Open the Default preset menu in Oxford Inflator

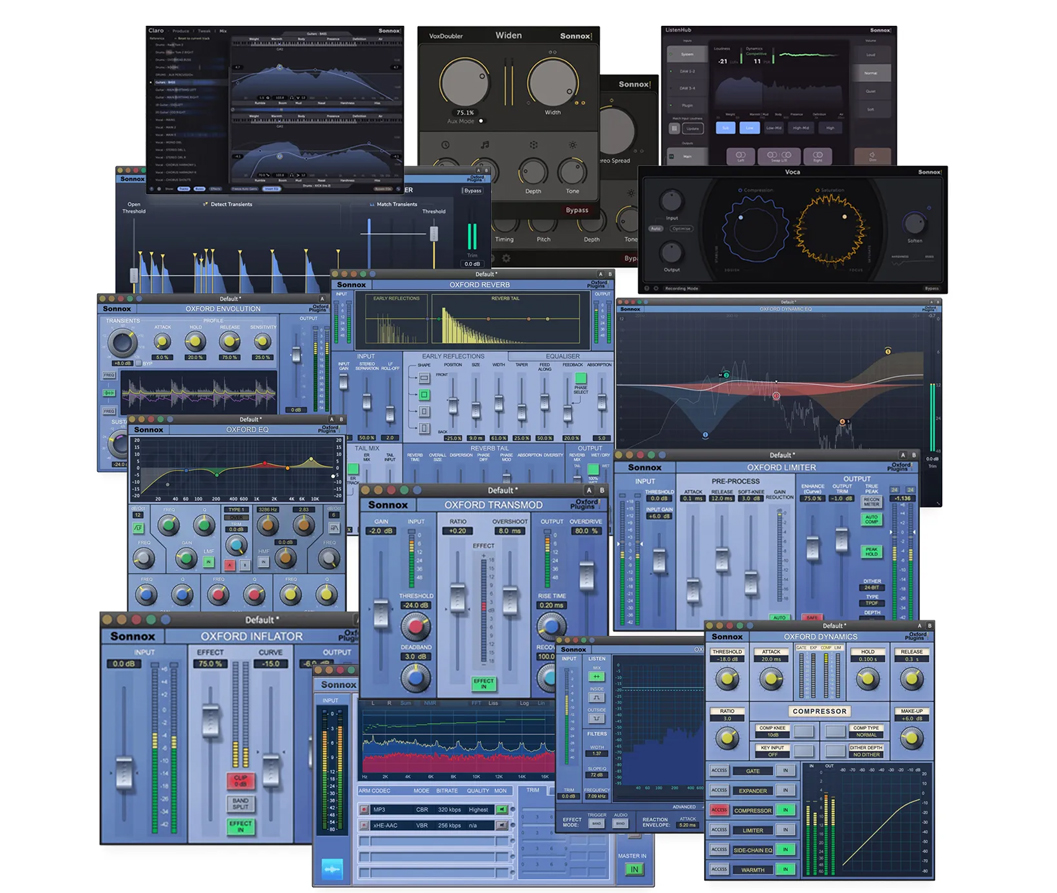tap(262, 620)
